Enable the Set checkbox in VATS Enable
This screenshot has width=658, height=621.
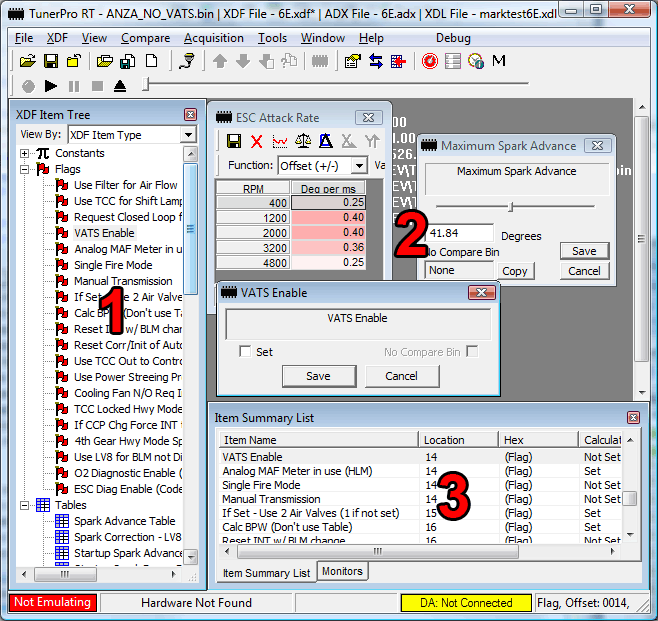pyautogui.click(x=245, y=352)
